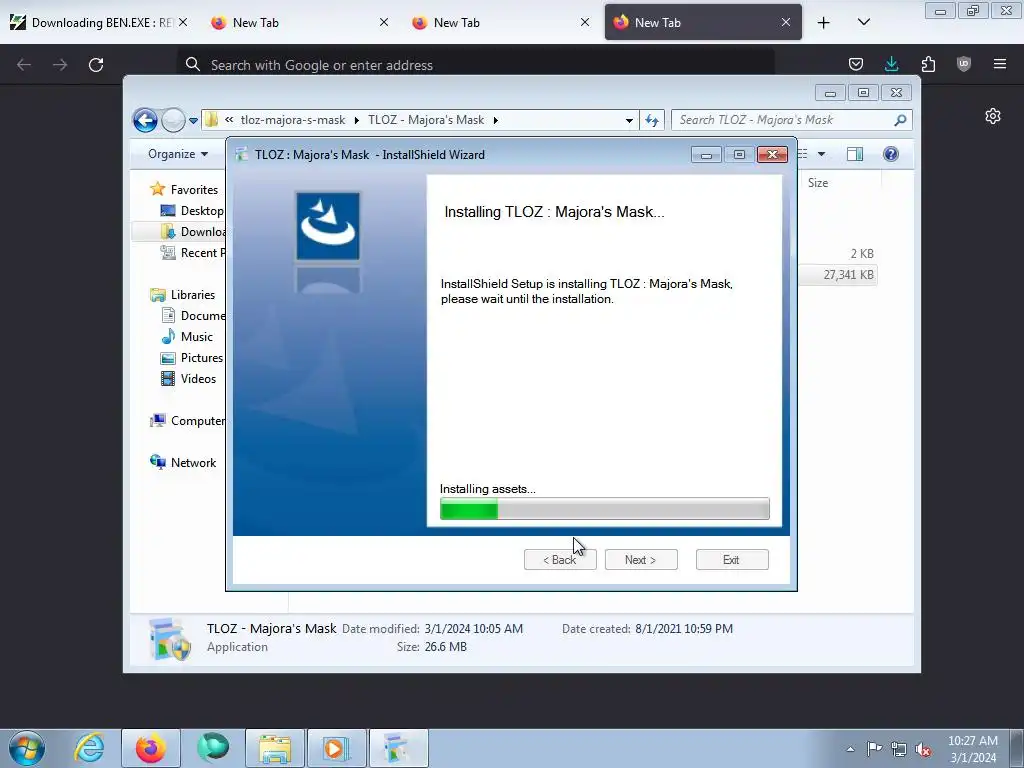Expand the Explorer address bar dropdown
The width and height of the screenshot is (1024, 768).
(x=629, y=120)
